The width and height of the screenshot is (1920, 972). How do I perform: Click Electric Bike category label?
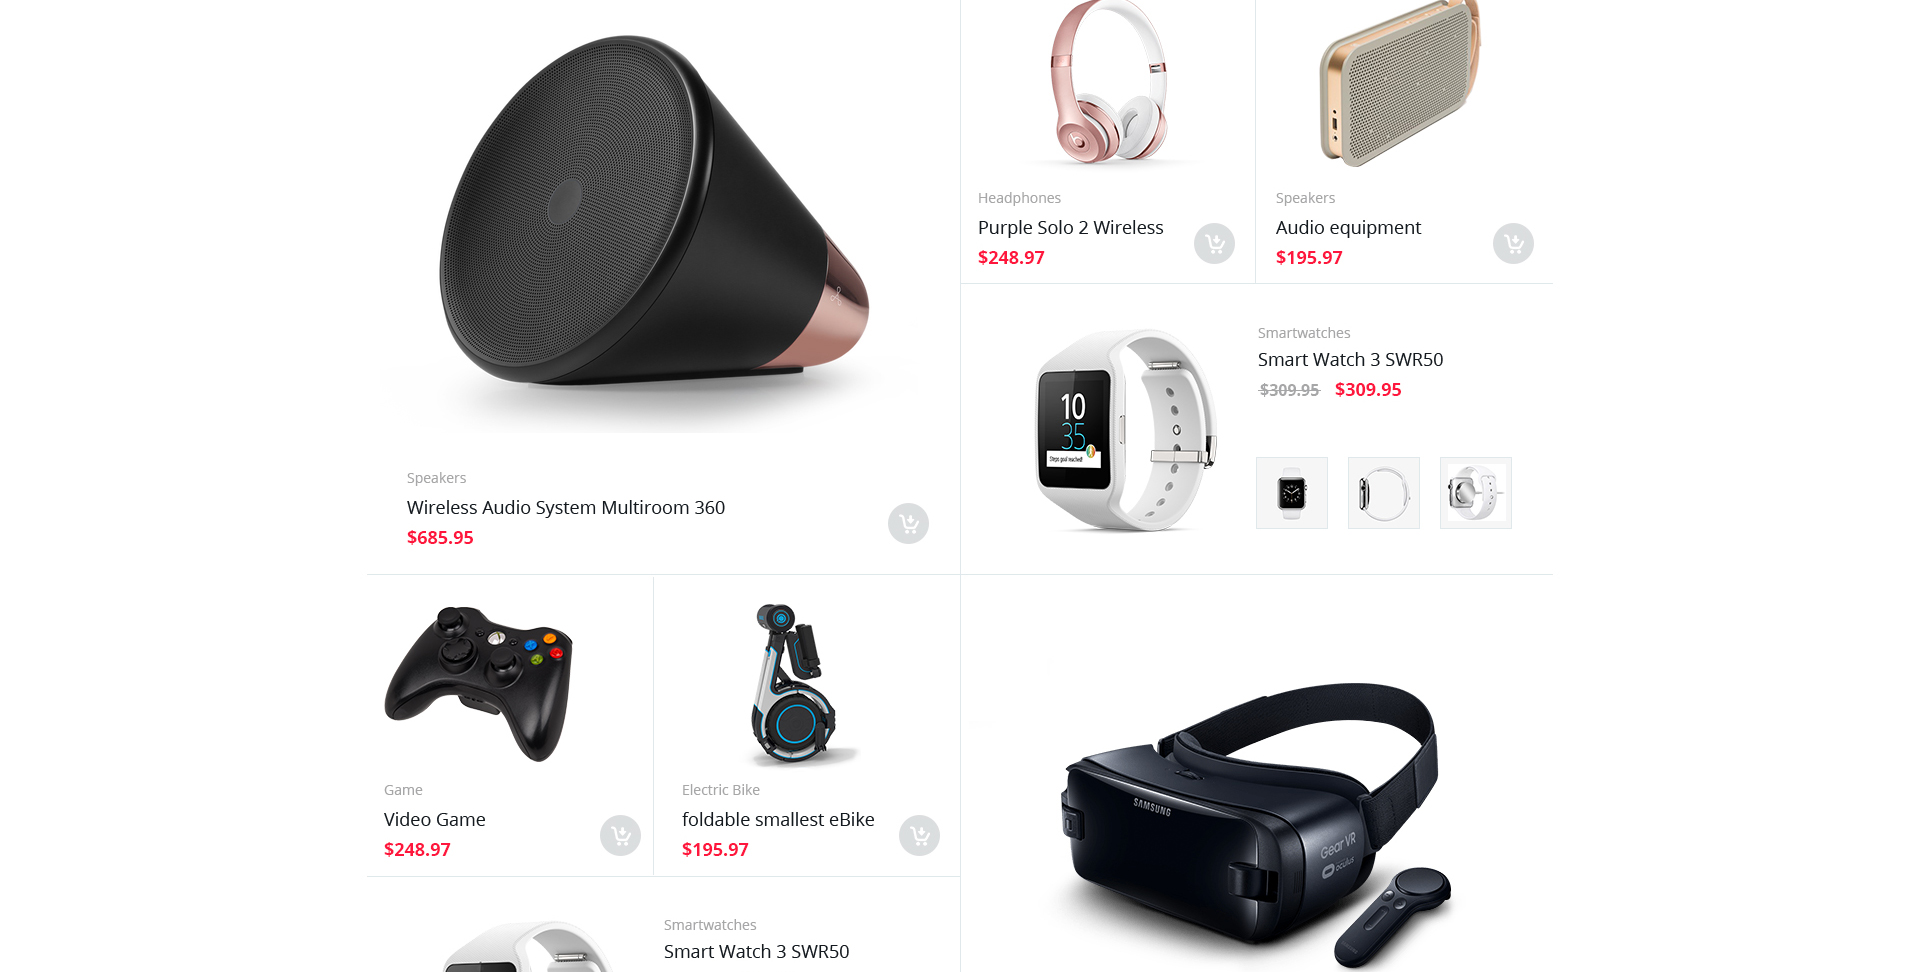721,790
